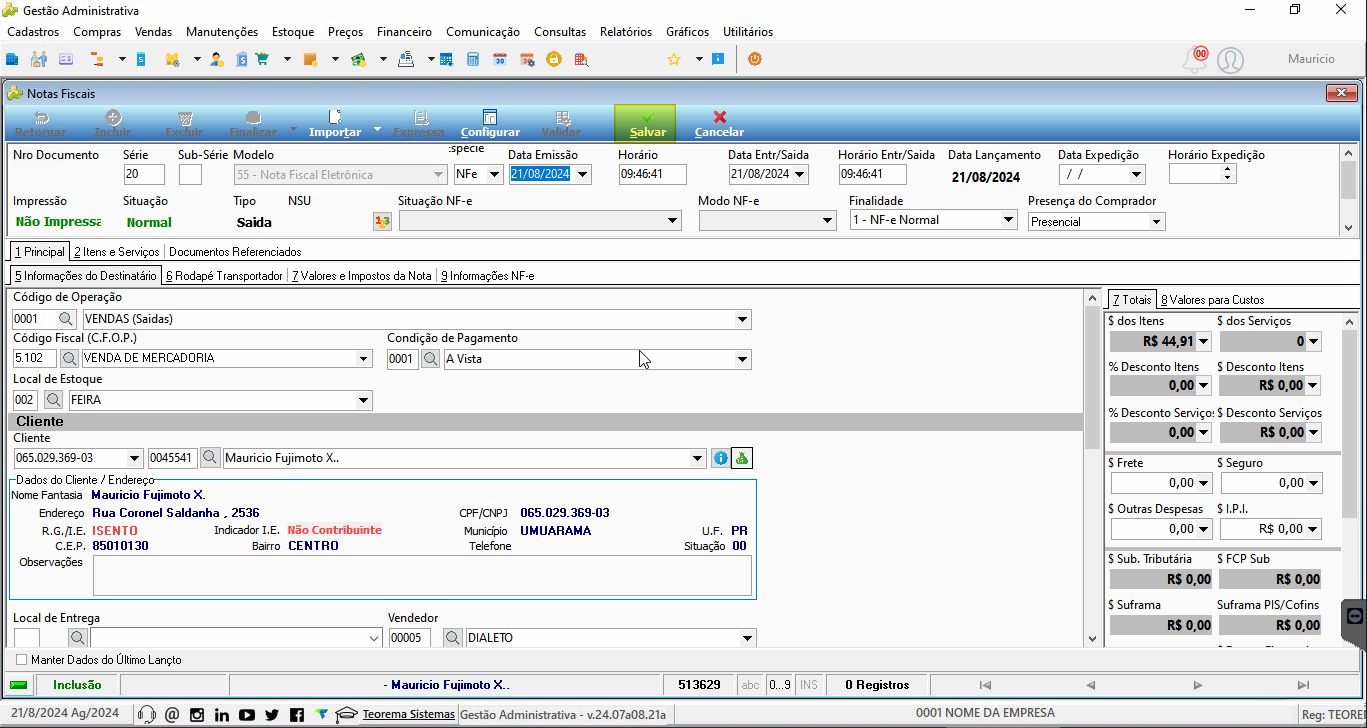Open the Configurar toolbar icon
1367x728 pixels.
pyautogui.click(x=490, y=124)
